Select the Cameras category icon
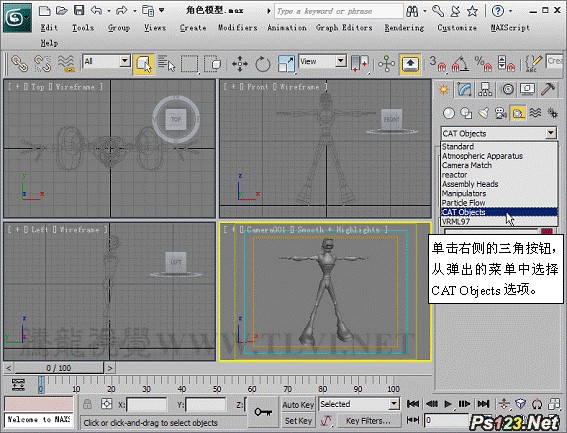The image size is (567, 433). pyautogui.click(x=500, y=113)
